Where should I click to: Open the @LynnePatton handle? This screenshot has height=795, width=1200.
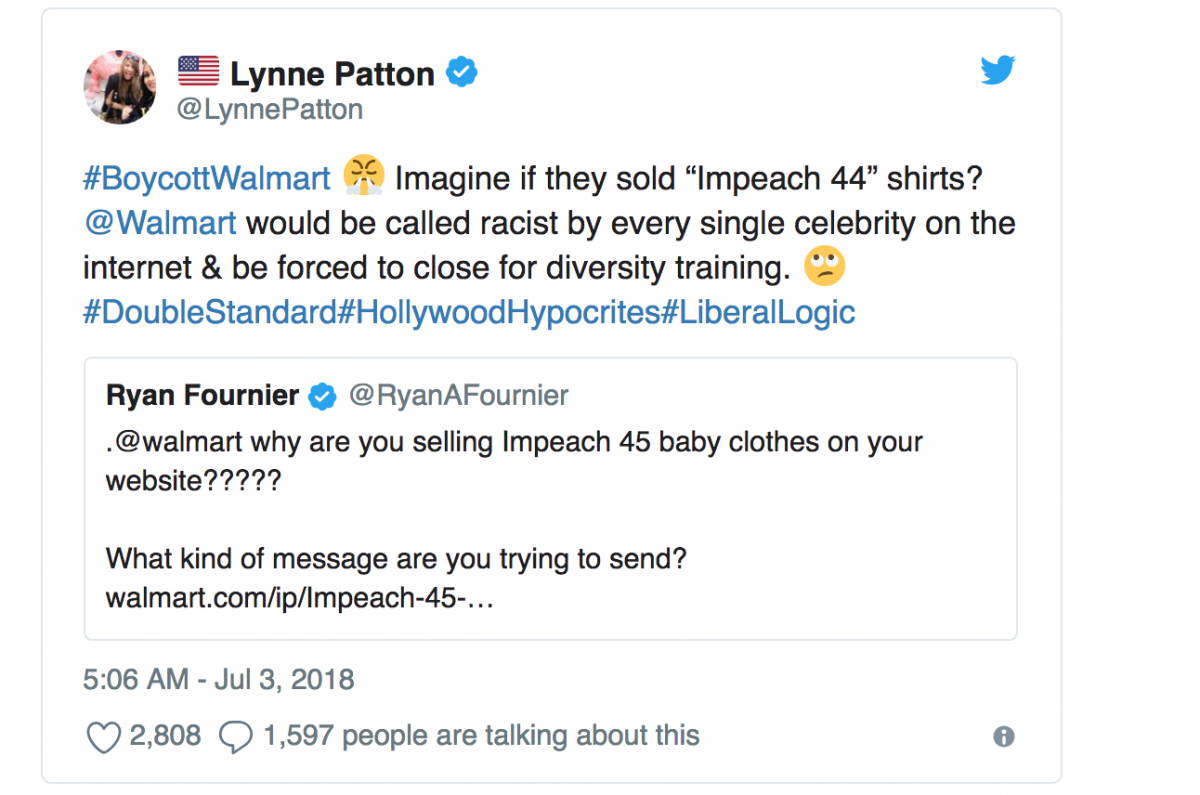pyautogui.click(x=269, y=110)
